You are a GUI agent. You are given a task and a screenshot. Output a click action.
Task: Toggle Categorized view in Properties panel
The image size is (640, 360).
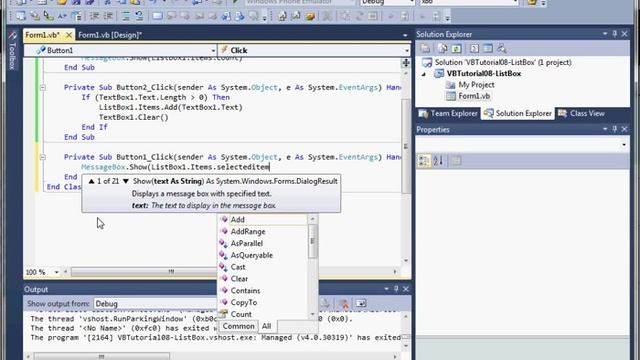click(424, 161)
